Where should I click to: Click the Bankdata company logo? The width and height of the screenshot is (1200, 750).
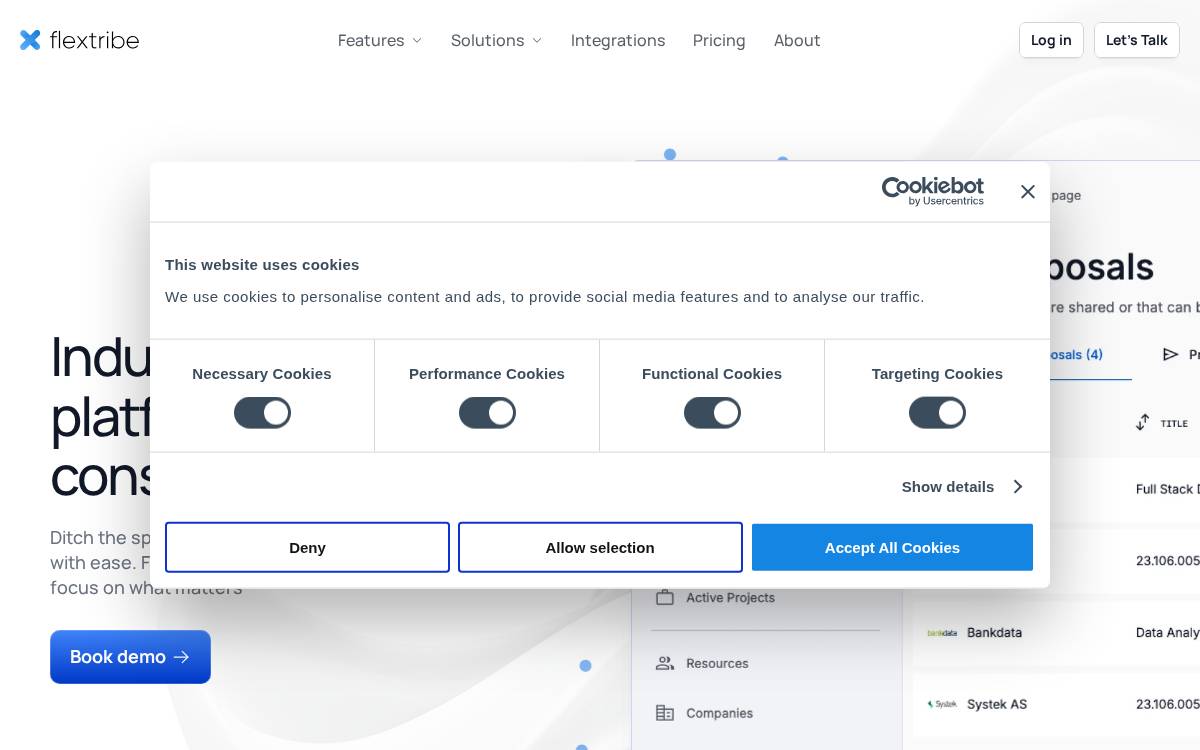(942, 632)
